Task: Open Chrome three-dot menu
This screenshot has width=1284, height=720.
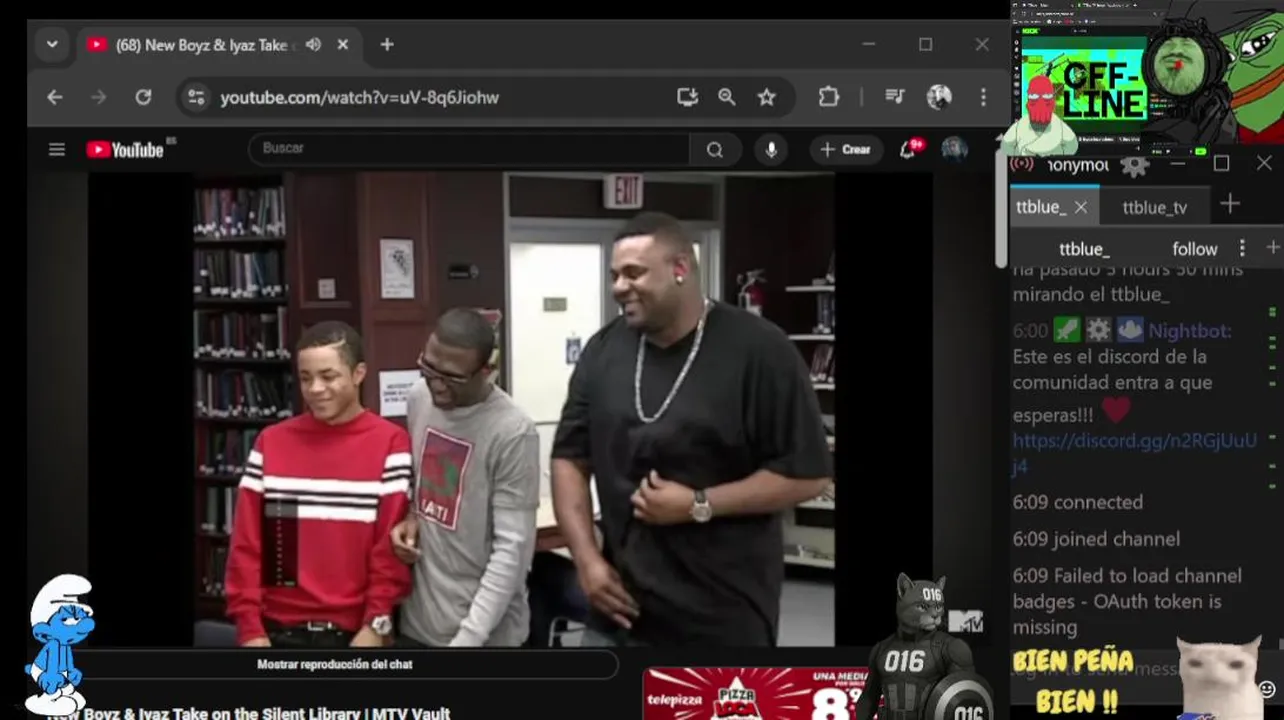Action: pos(983,97)
